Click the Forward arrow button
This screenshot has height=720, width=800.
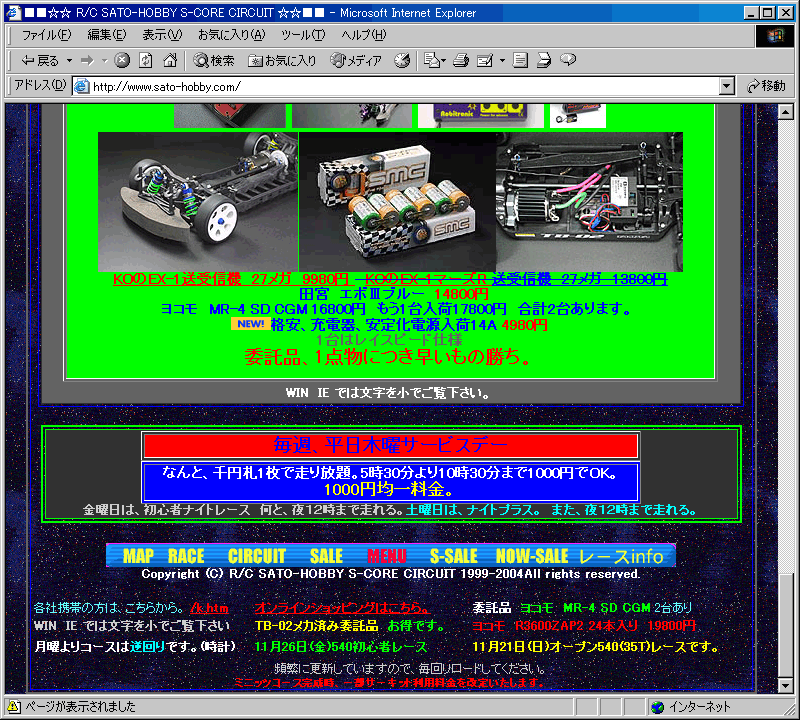pyautogui.click(x=88, y=61)
